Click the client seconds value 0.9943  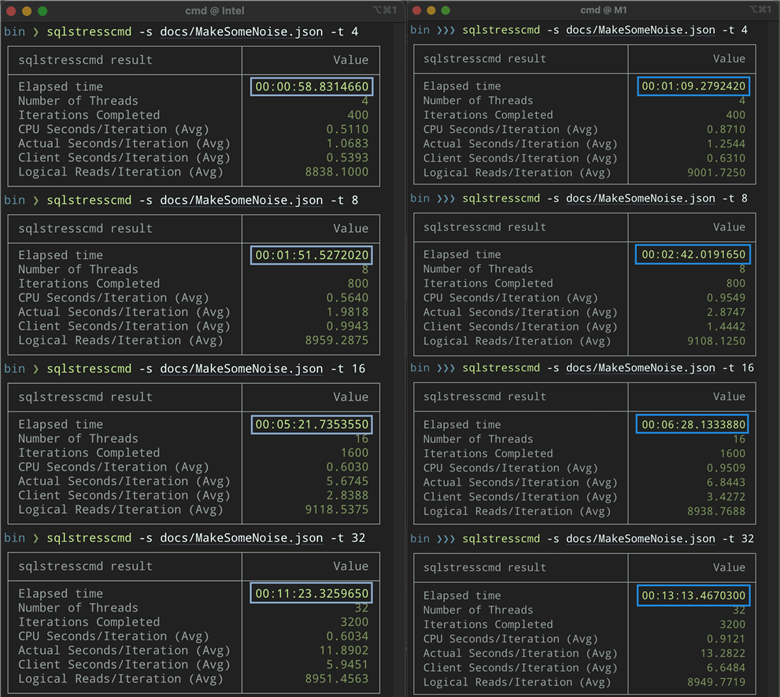click(x=347, y=326)
